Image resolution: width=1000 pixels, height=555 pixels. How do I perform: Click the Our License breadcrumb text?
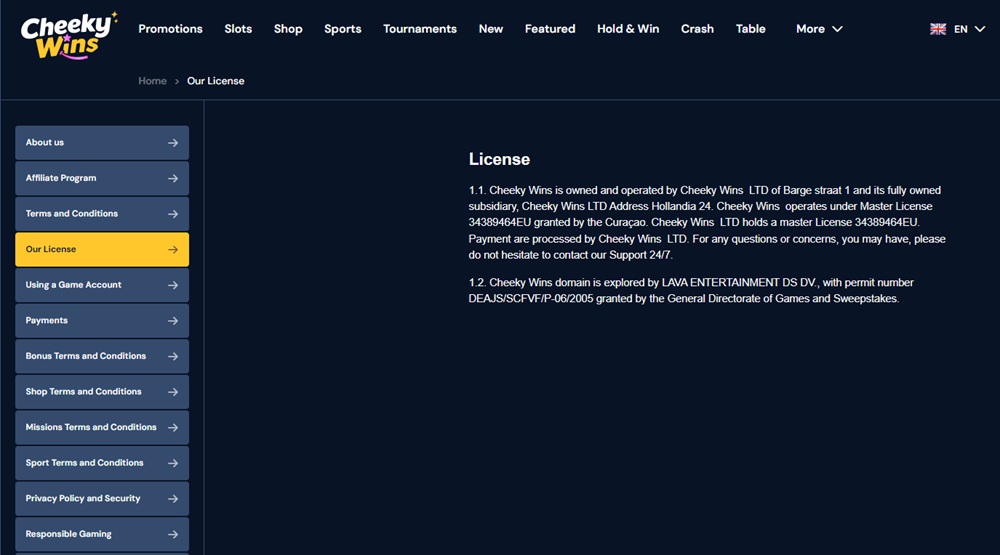(x=216, y=81)
